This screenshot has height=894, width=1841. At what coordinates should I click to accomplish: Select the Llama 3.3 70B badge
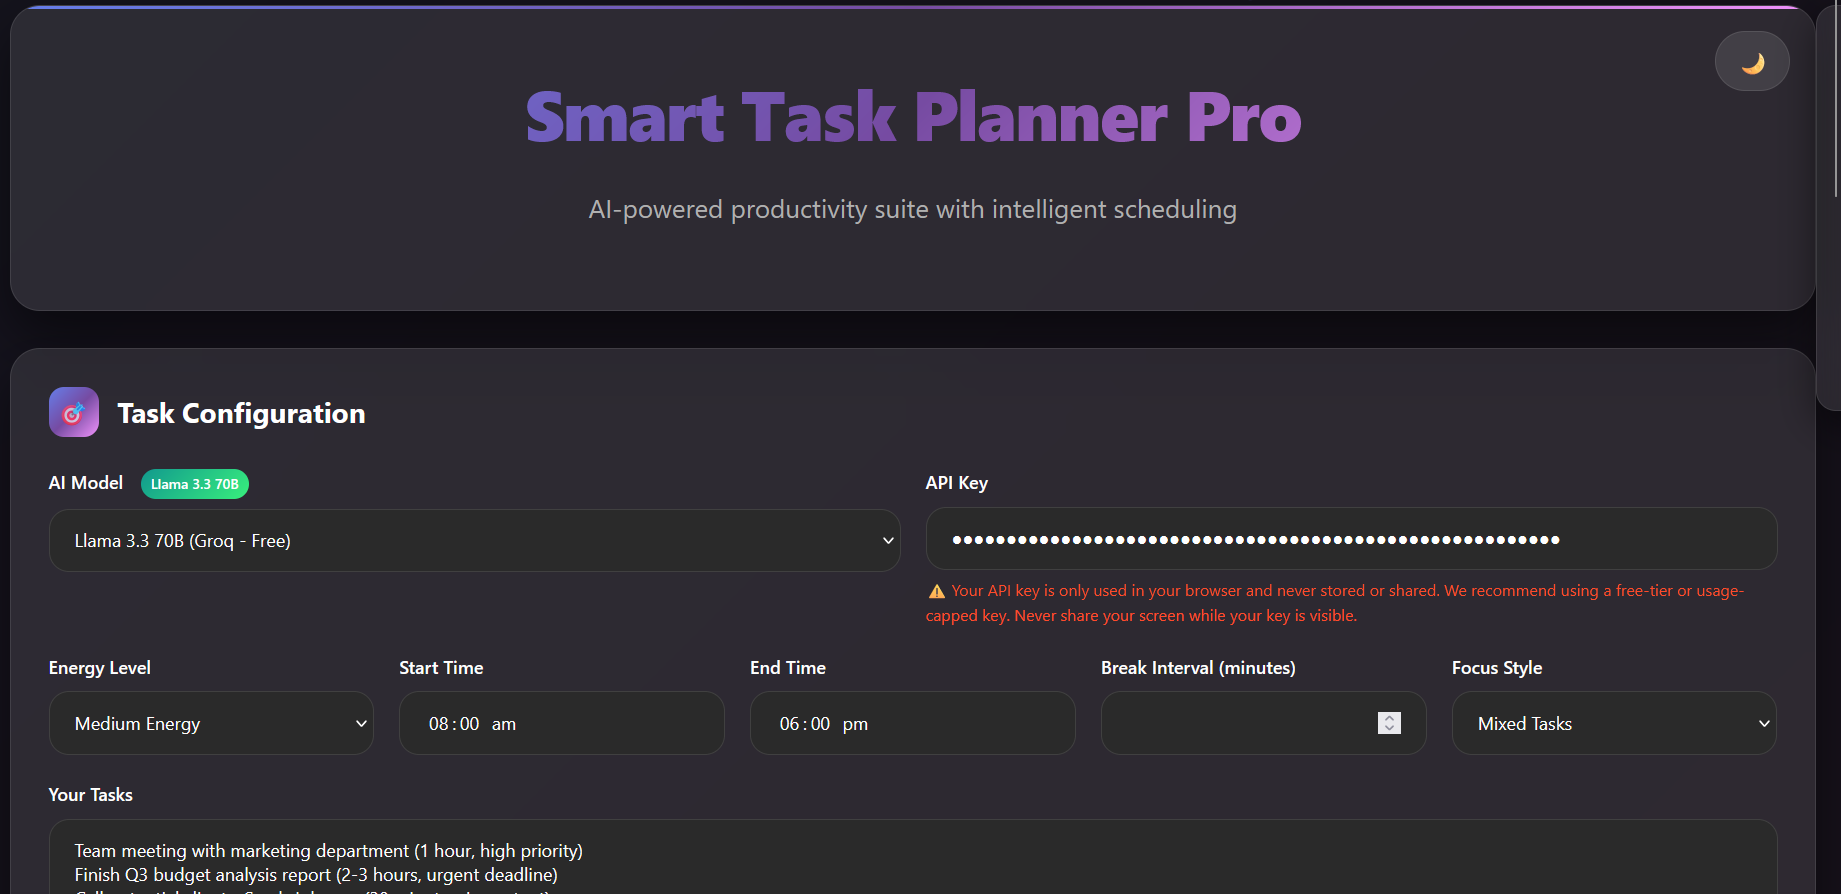194,483
